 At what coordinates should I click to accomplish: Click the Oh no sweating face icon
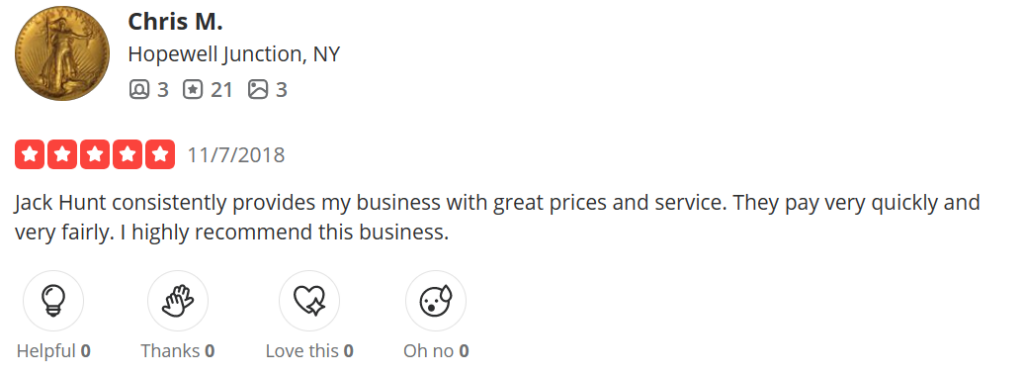click(x=436, y=301)
